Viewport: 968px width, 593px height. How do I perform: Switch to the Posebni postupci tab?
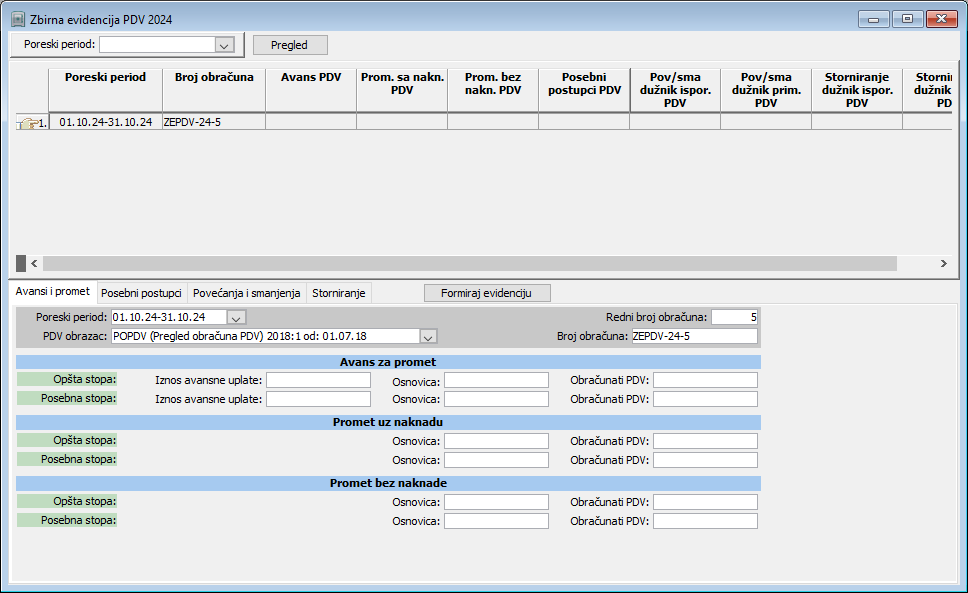pos(141,293)
